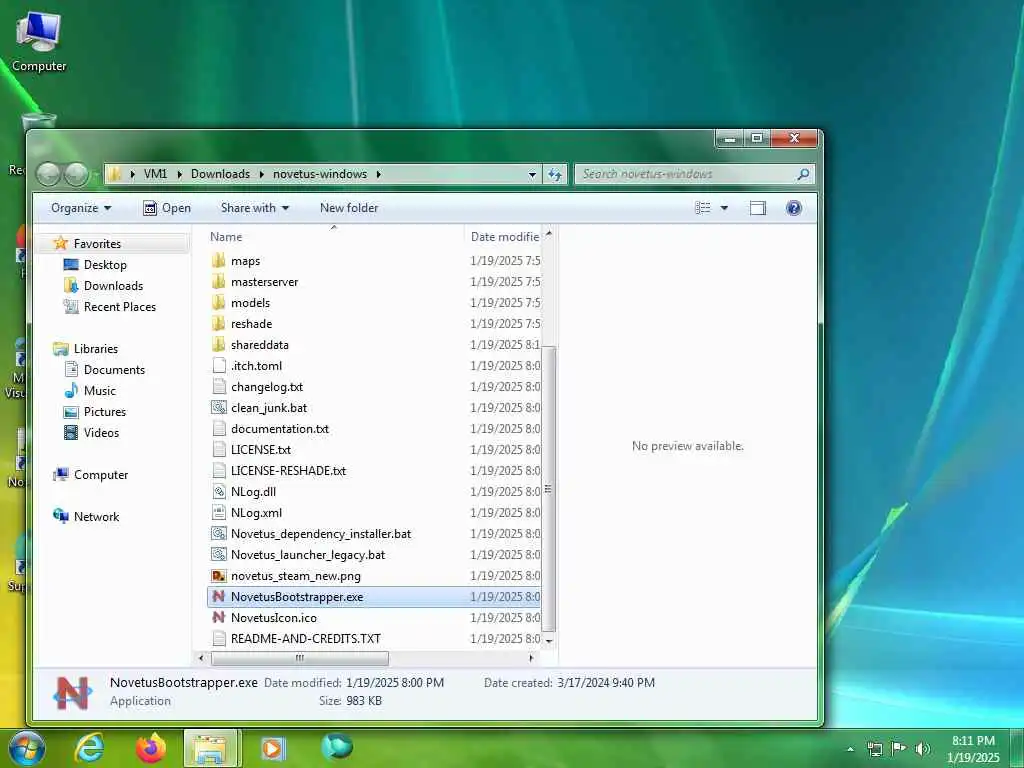Image resolution: width=1024 pixels, height=768 pixels.
Task: Refresh the current folder view
Action: coord(554,174)
